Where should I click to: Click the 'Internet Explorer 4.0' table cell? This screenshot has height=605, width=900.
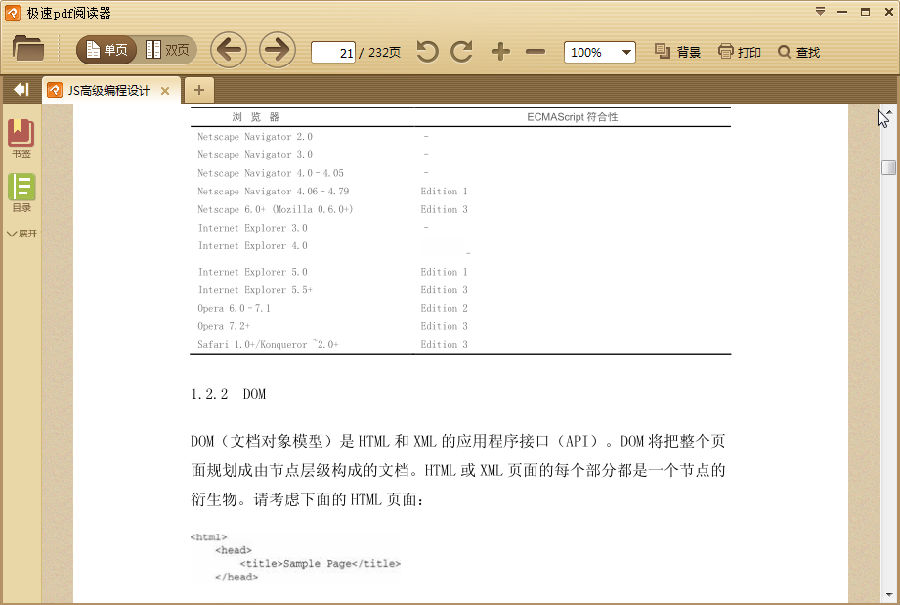pyautogui.click(x=253, y=246)
